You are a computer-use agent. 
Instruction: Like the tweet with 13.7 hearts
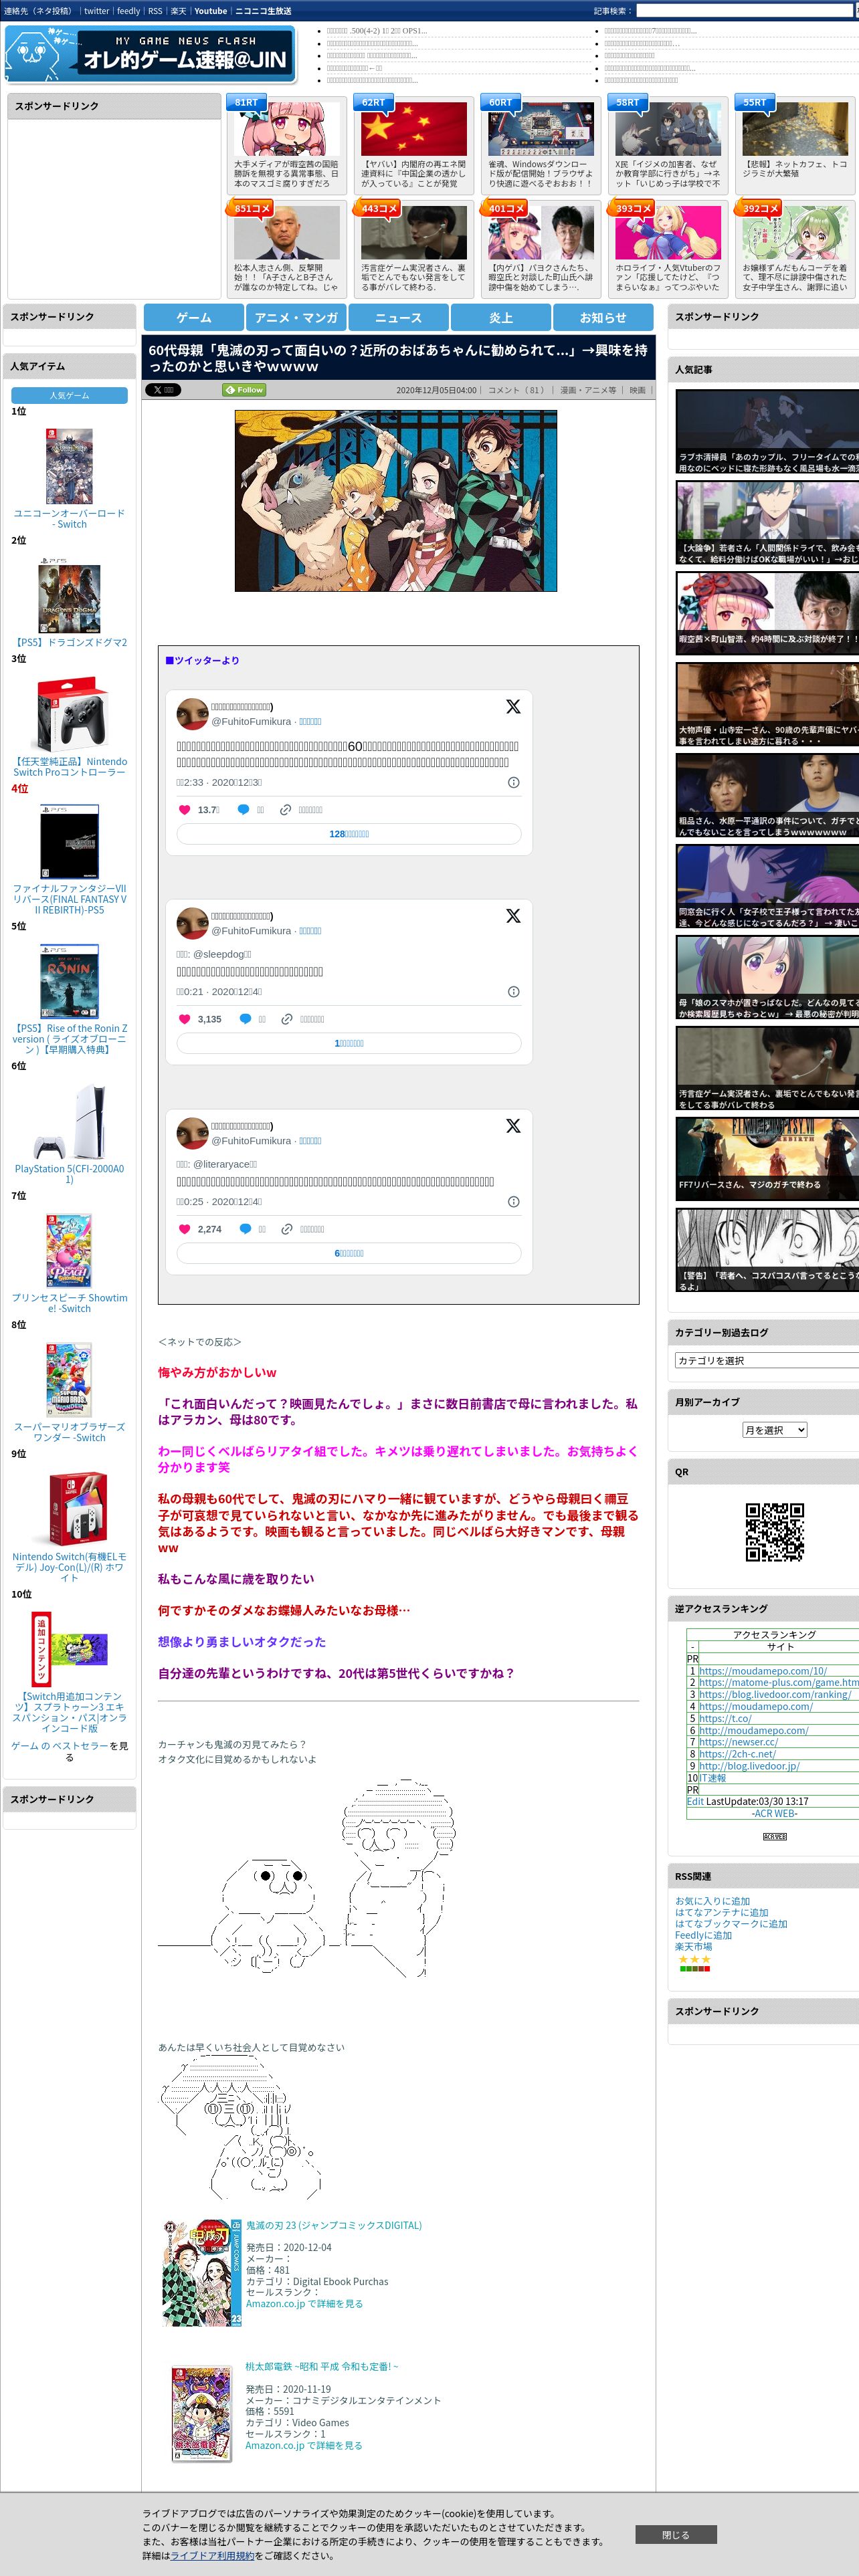(184, 810)
